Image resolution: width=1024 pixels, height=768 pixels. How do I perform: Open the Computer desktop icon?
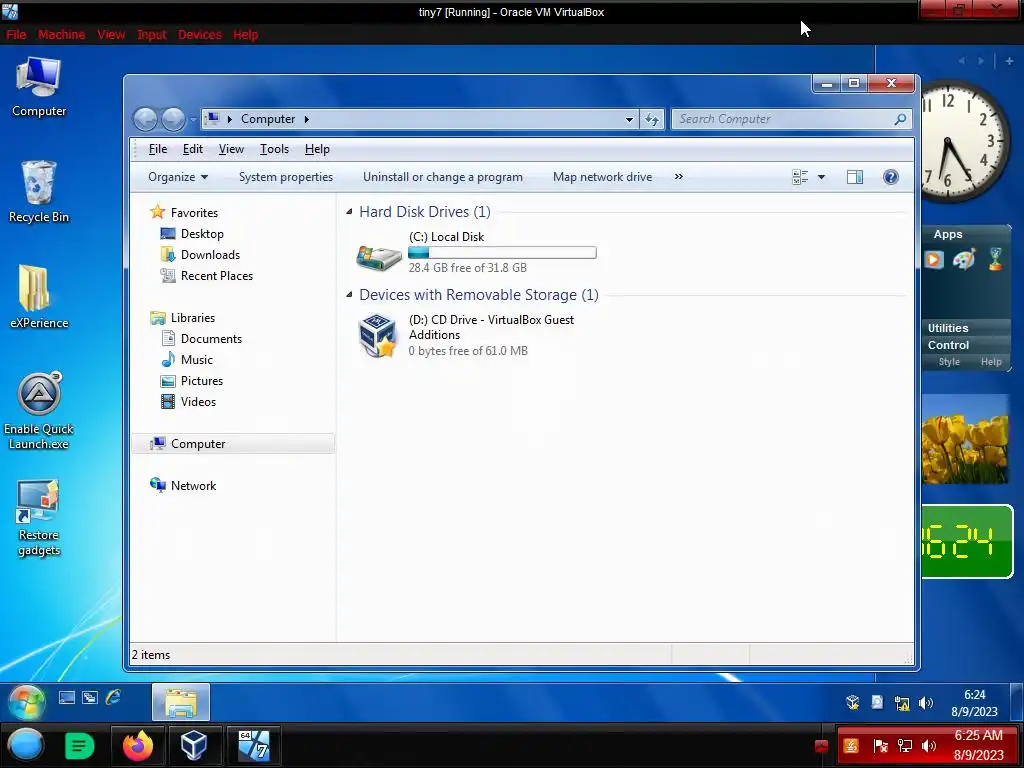pos(39,86)
